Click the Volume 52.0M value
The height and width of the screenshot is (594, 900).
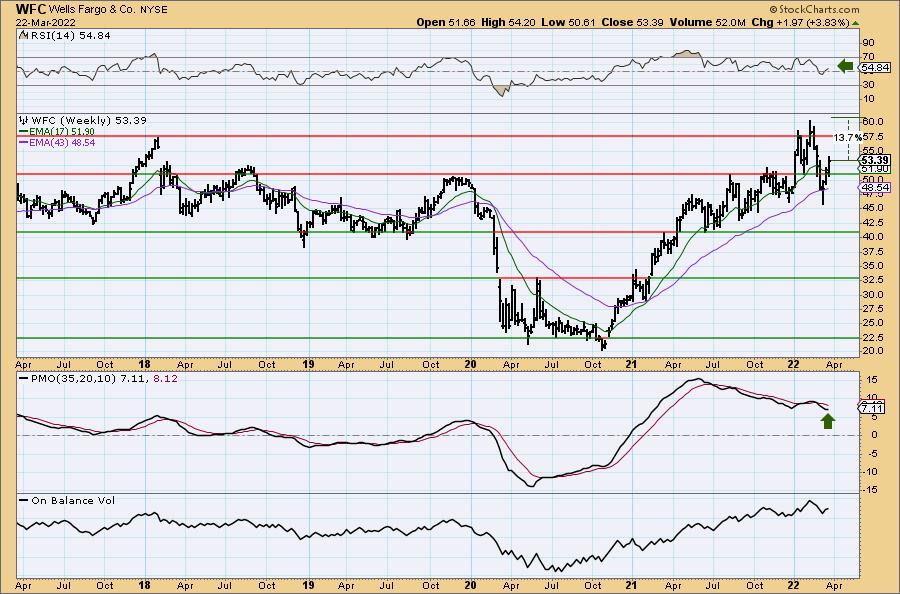pos(707,22)
